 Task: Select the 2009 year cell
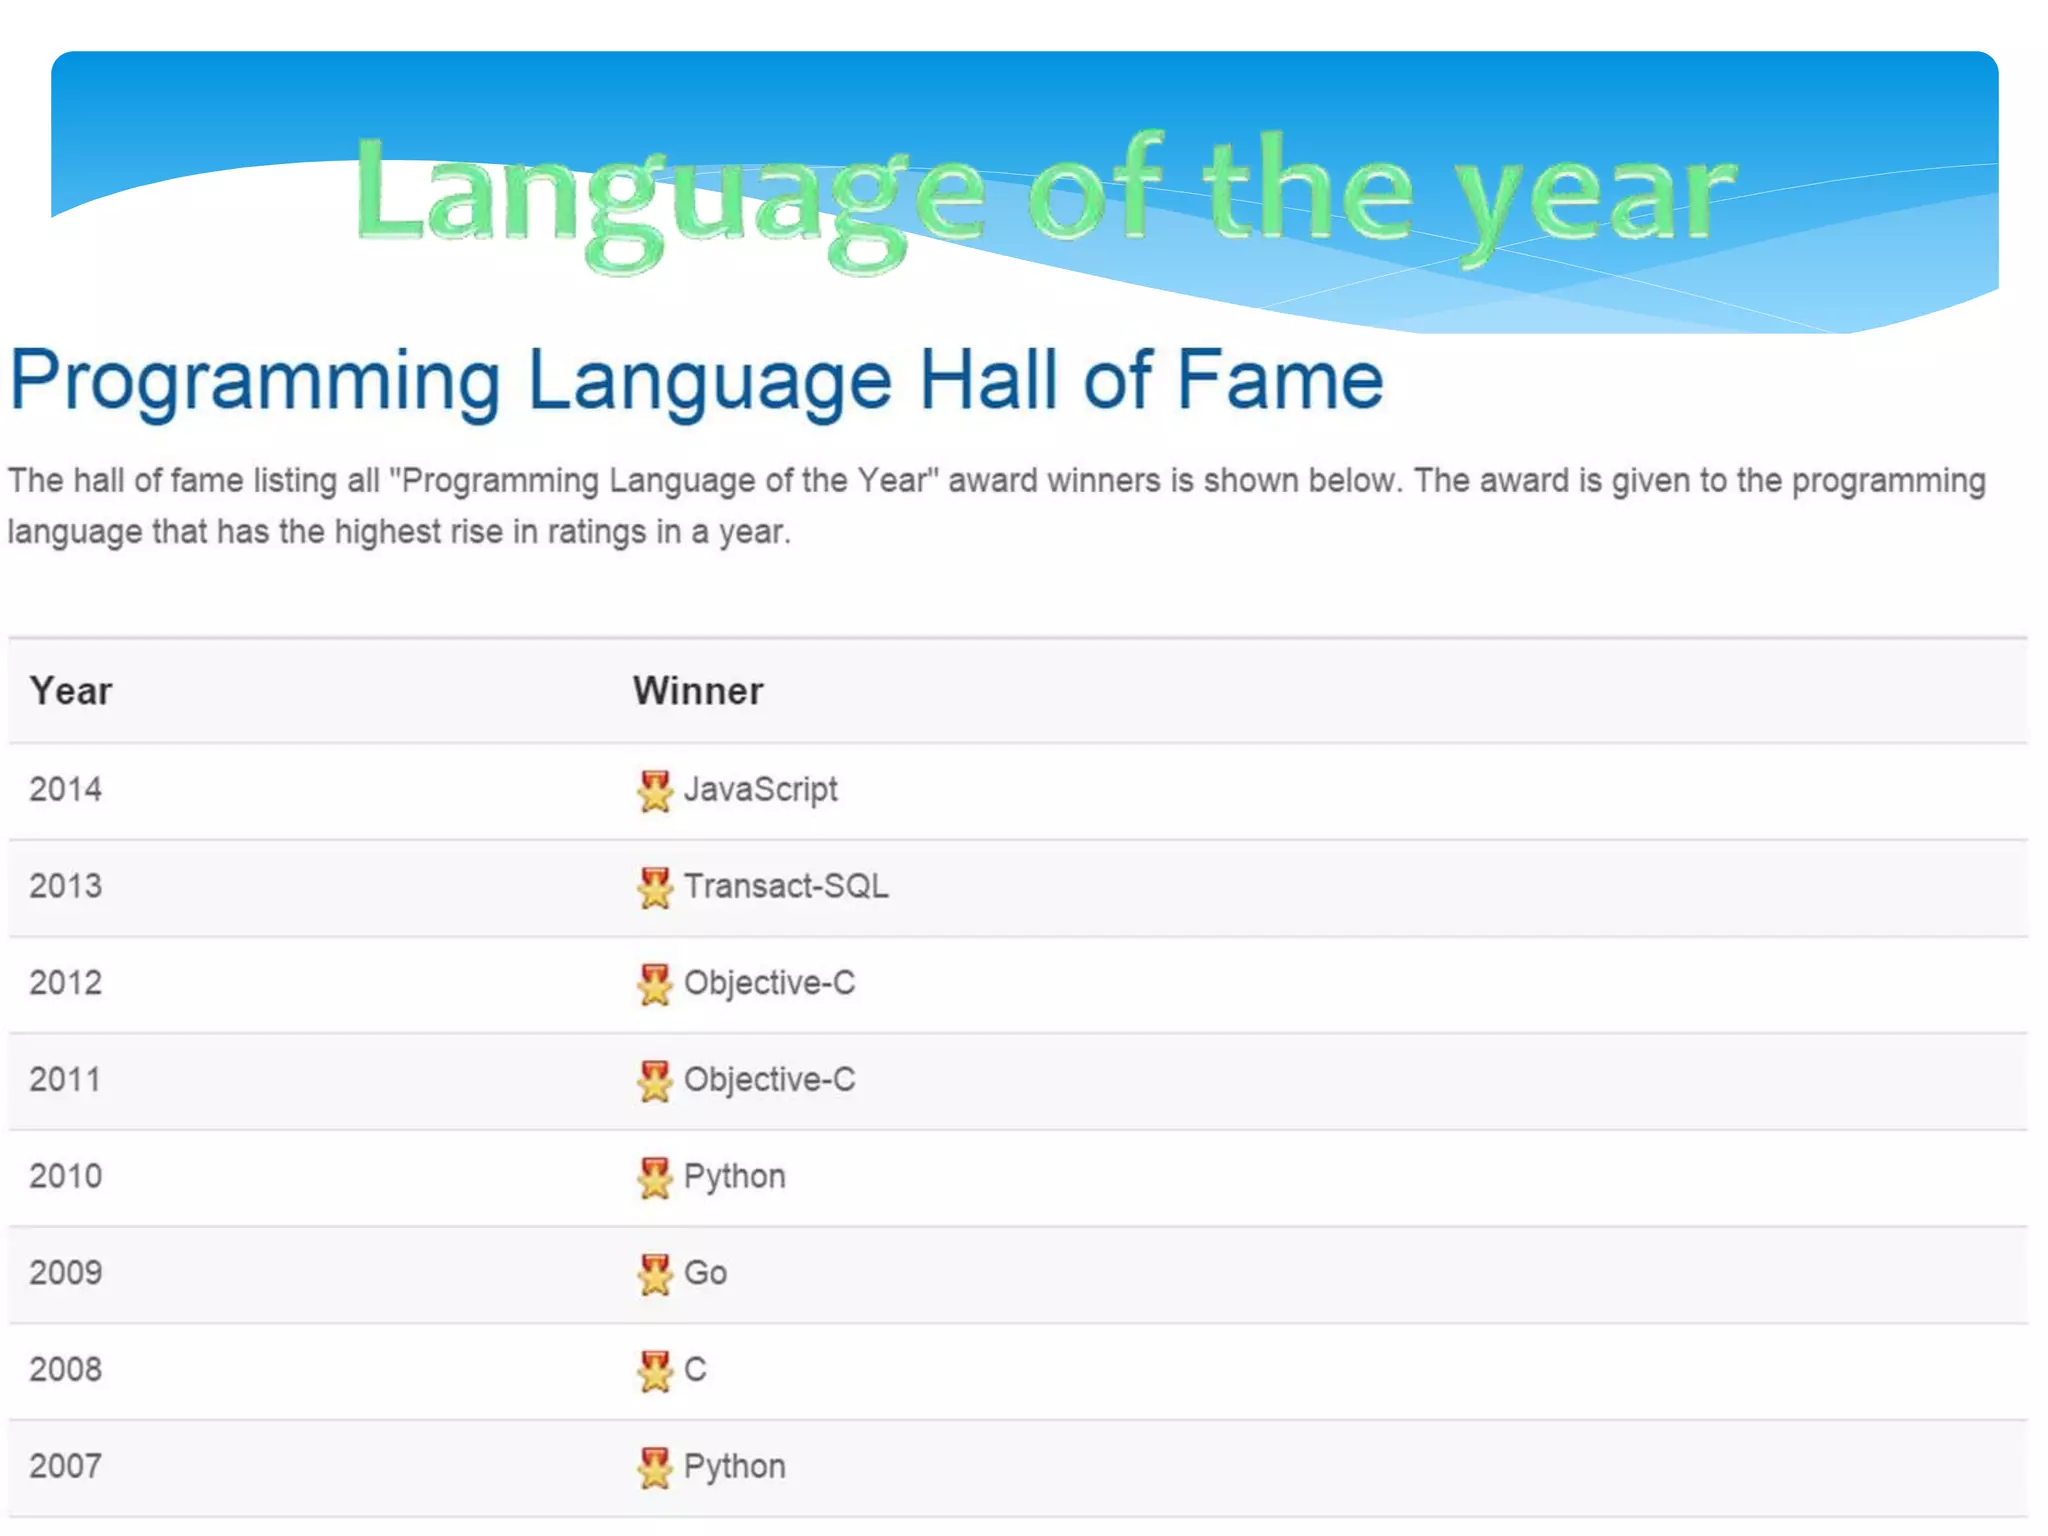66,1273
